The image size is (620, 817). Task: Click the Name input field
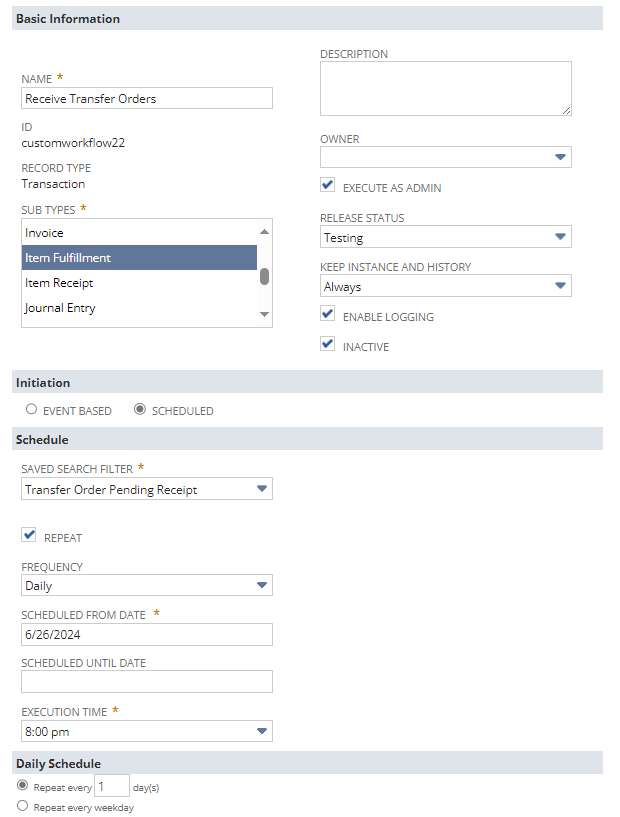(x=147, y=98)
